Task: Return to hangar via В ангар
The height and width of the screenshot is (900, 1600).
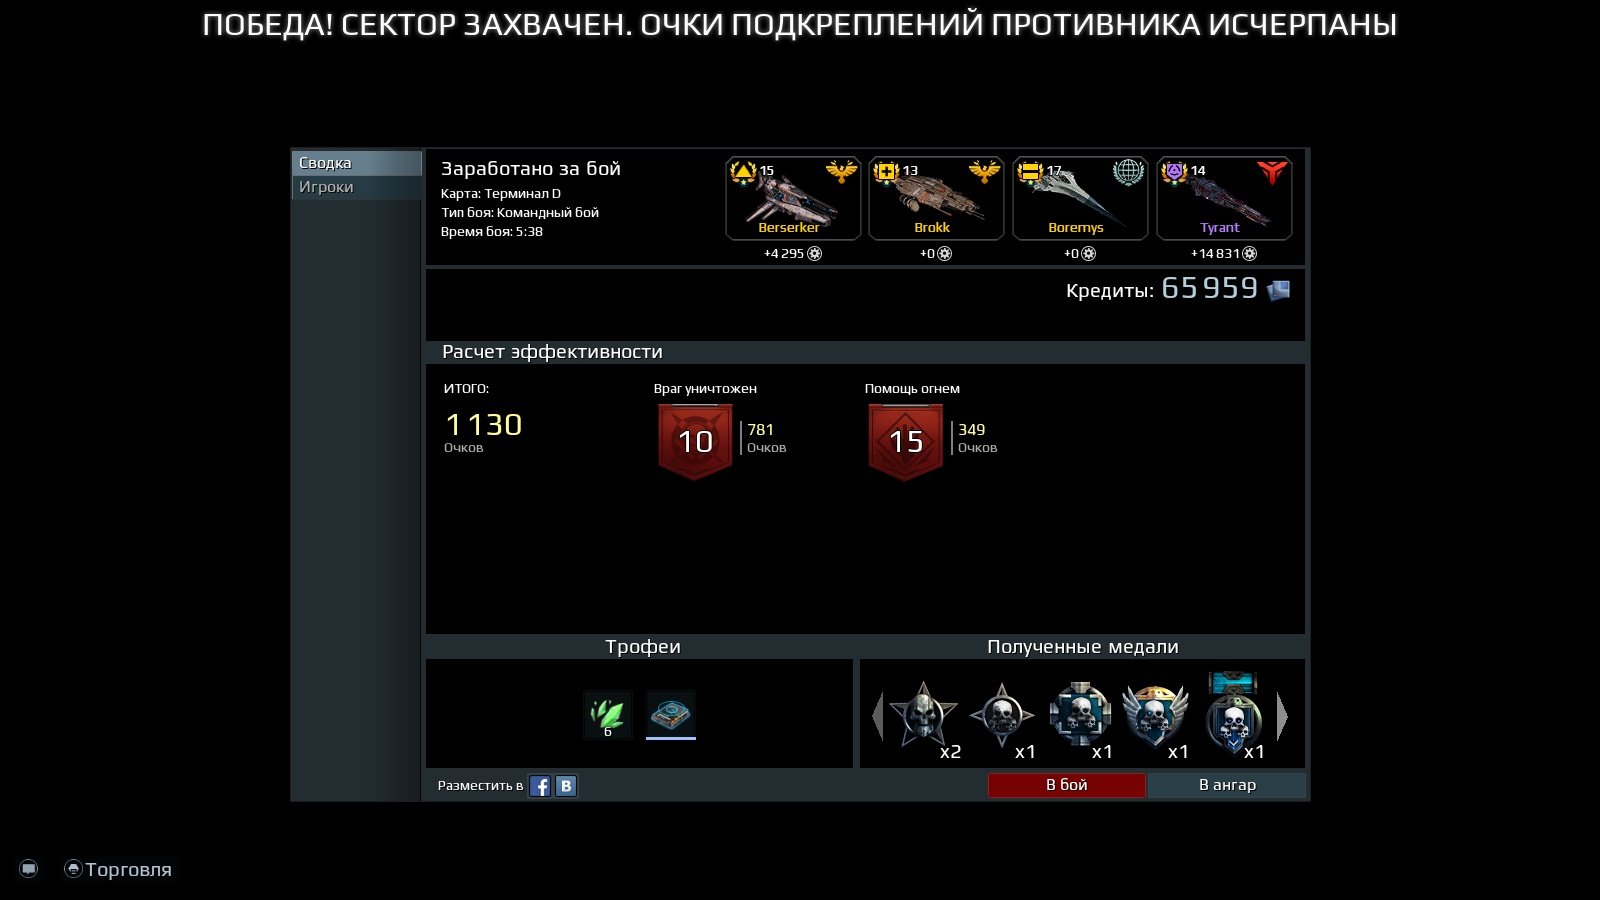Action: 1226,785
